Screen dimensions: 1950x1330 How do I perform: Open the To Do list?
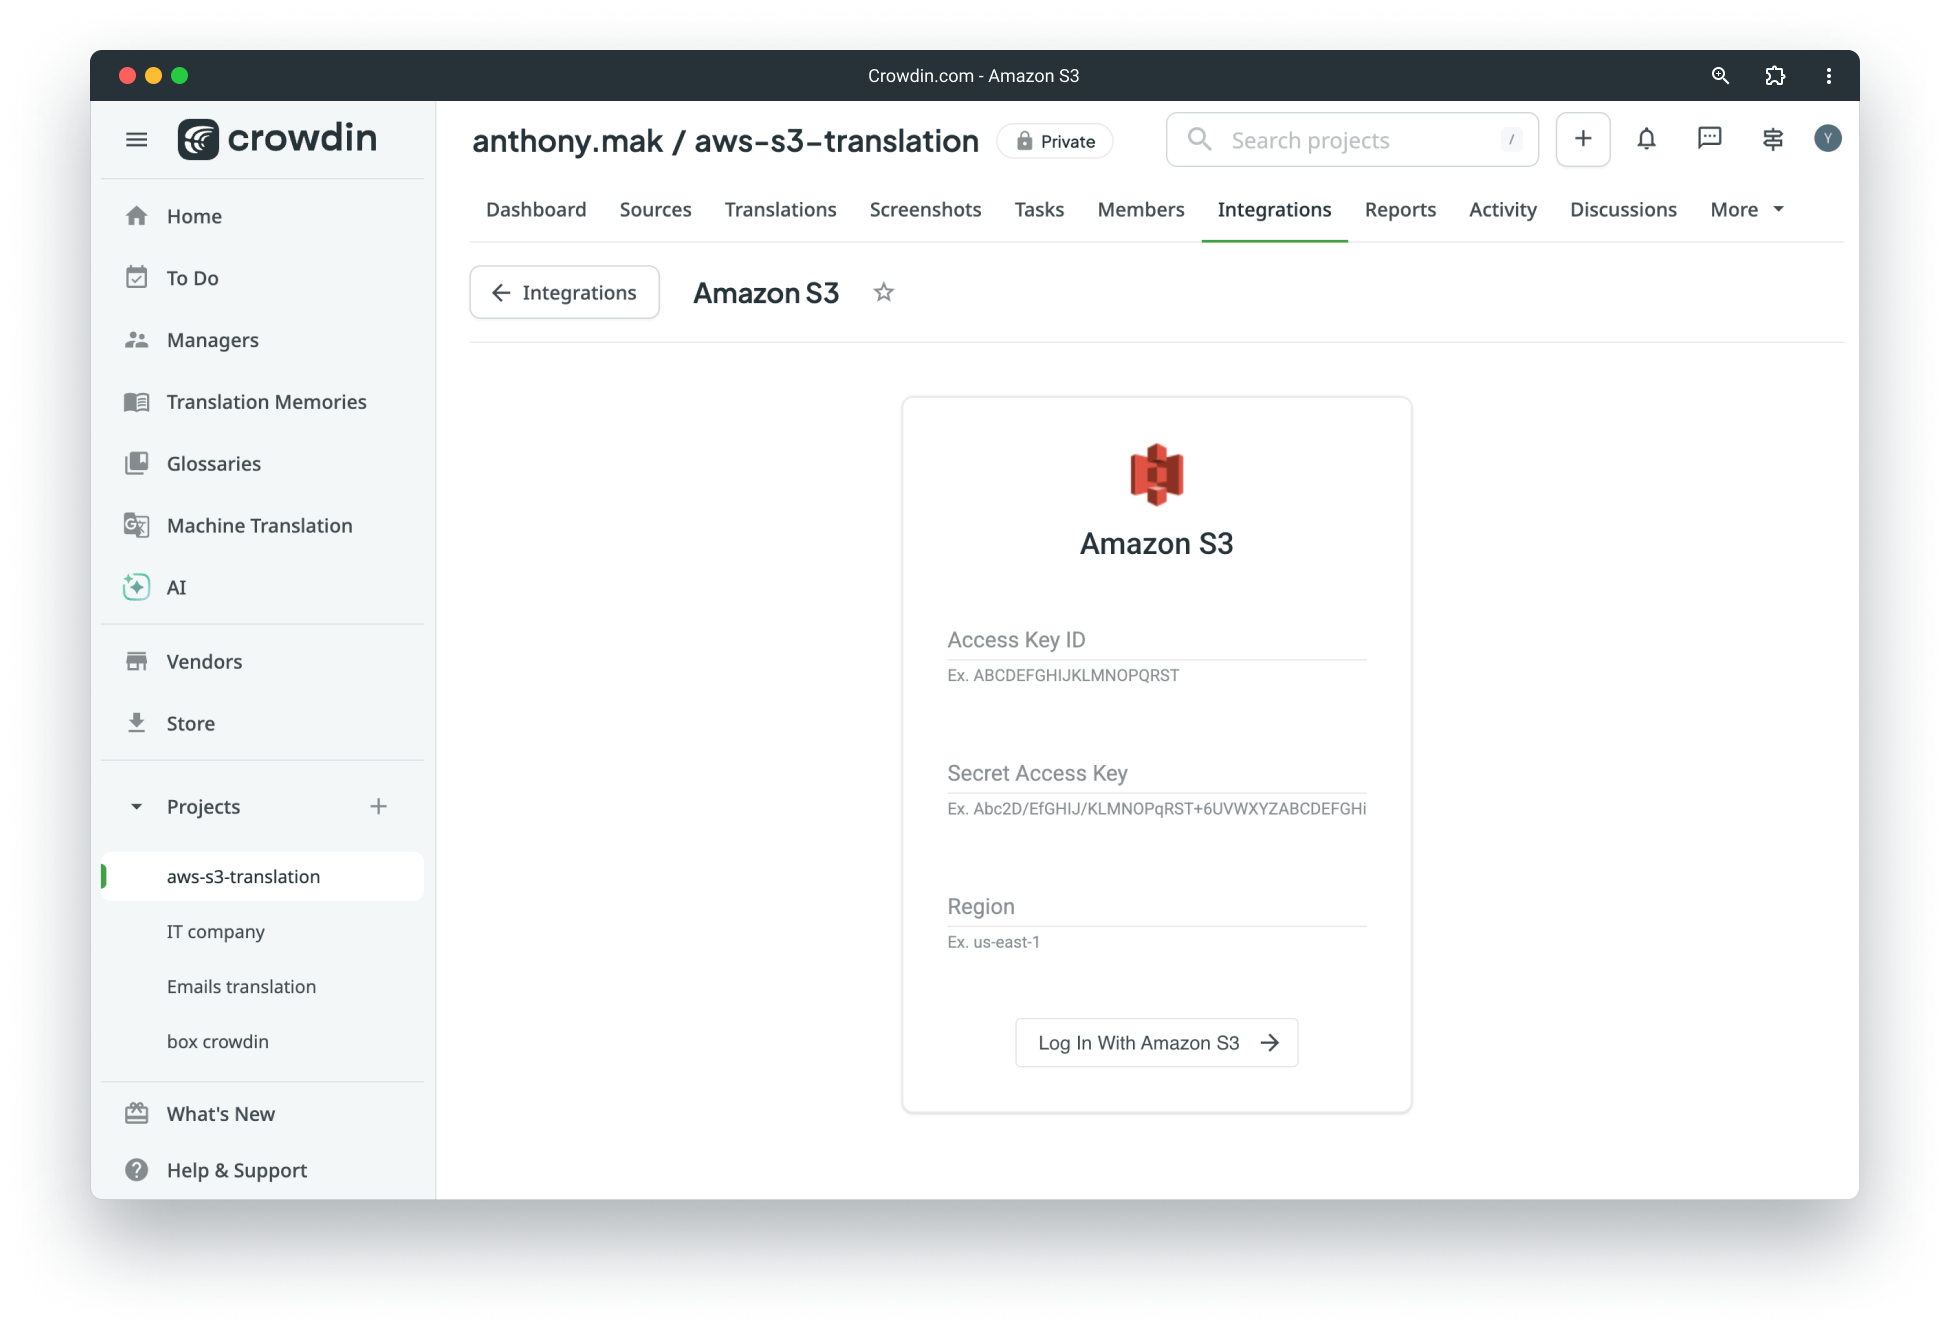[x=262, y=278]
